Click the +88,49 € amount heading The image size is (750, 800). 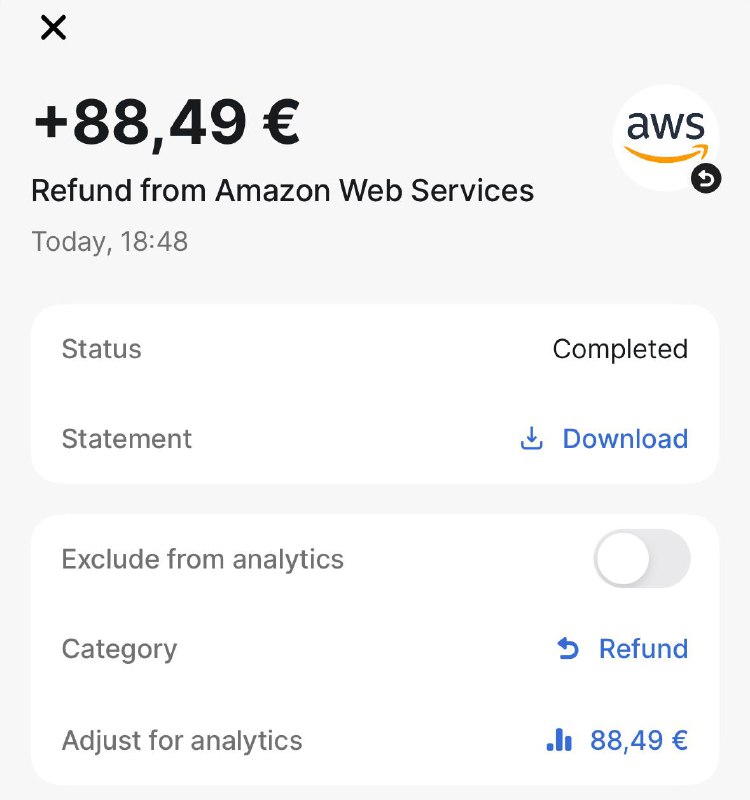point(166,124)
